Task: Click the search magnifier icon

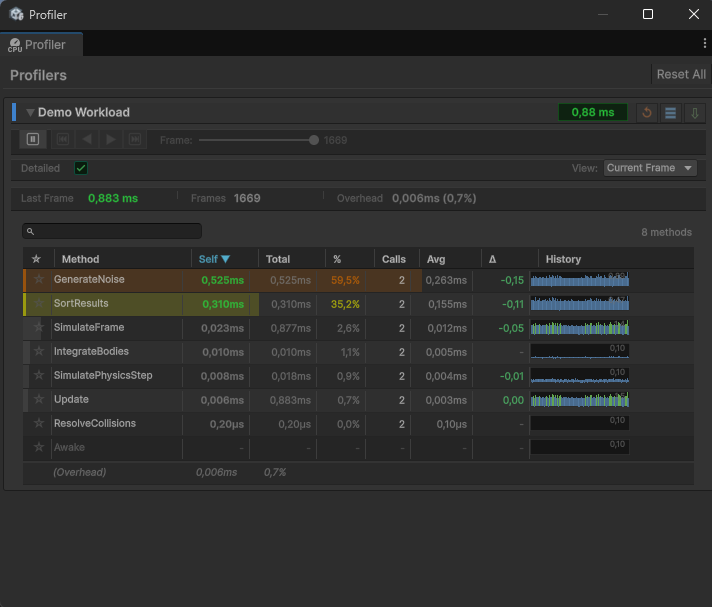Action: pyautogui.click(x=30, y=232)
